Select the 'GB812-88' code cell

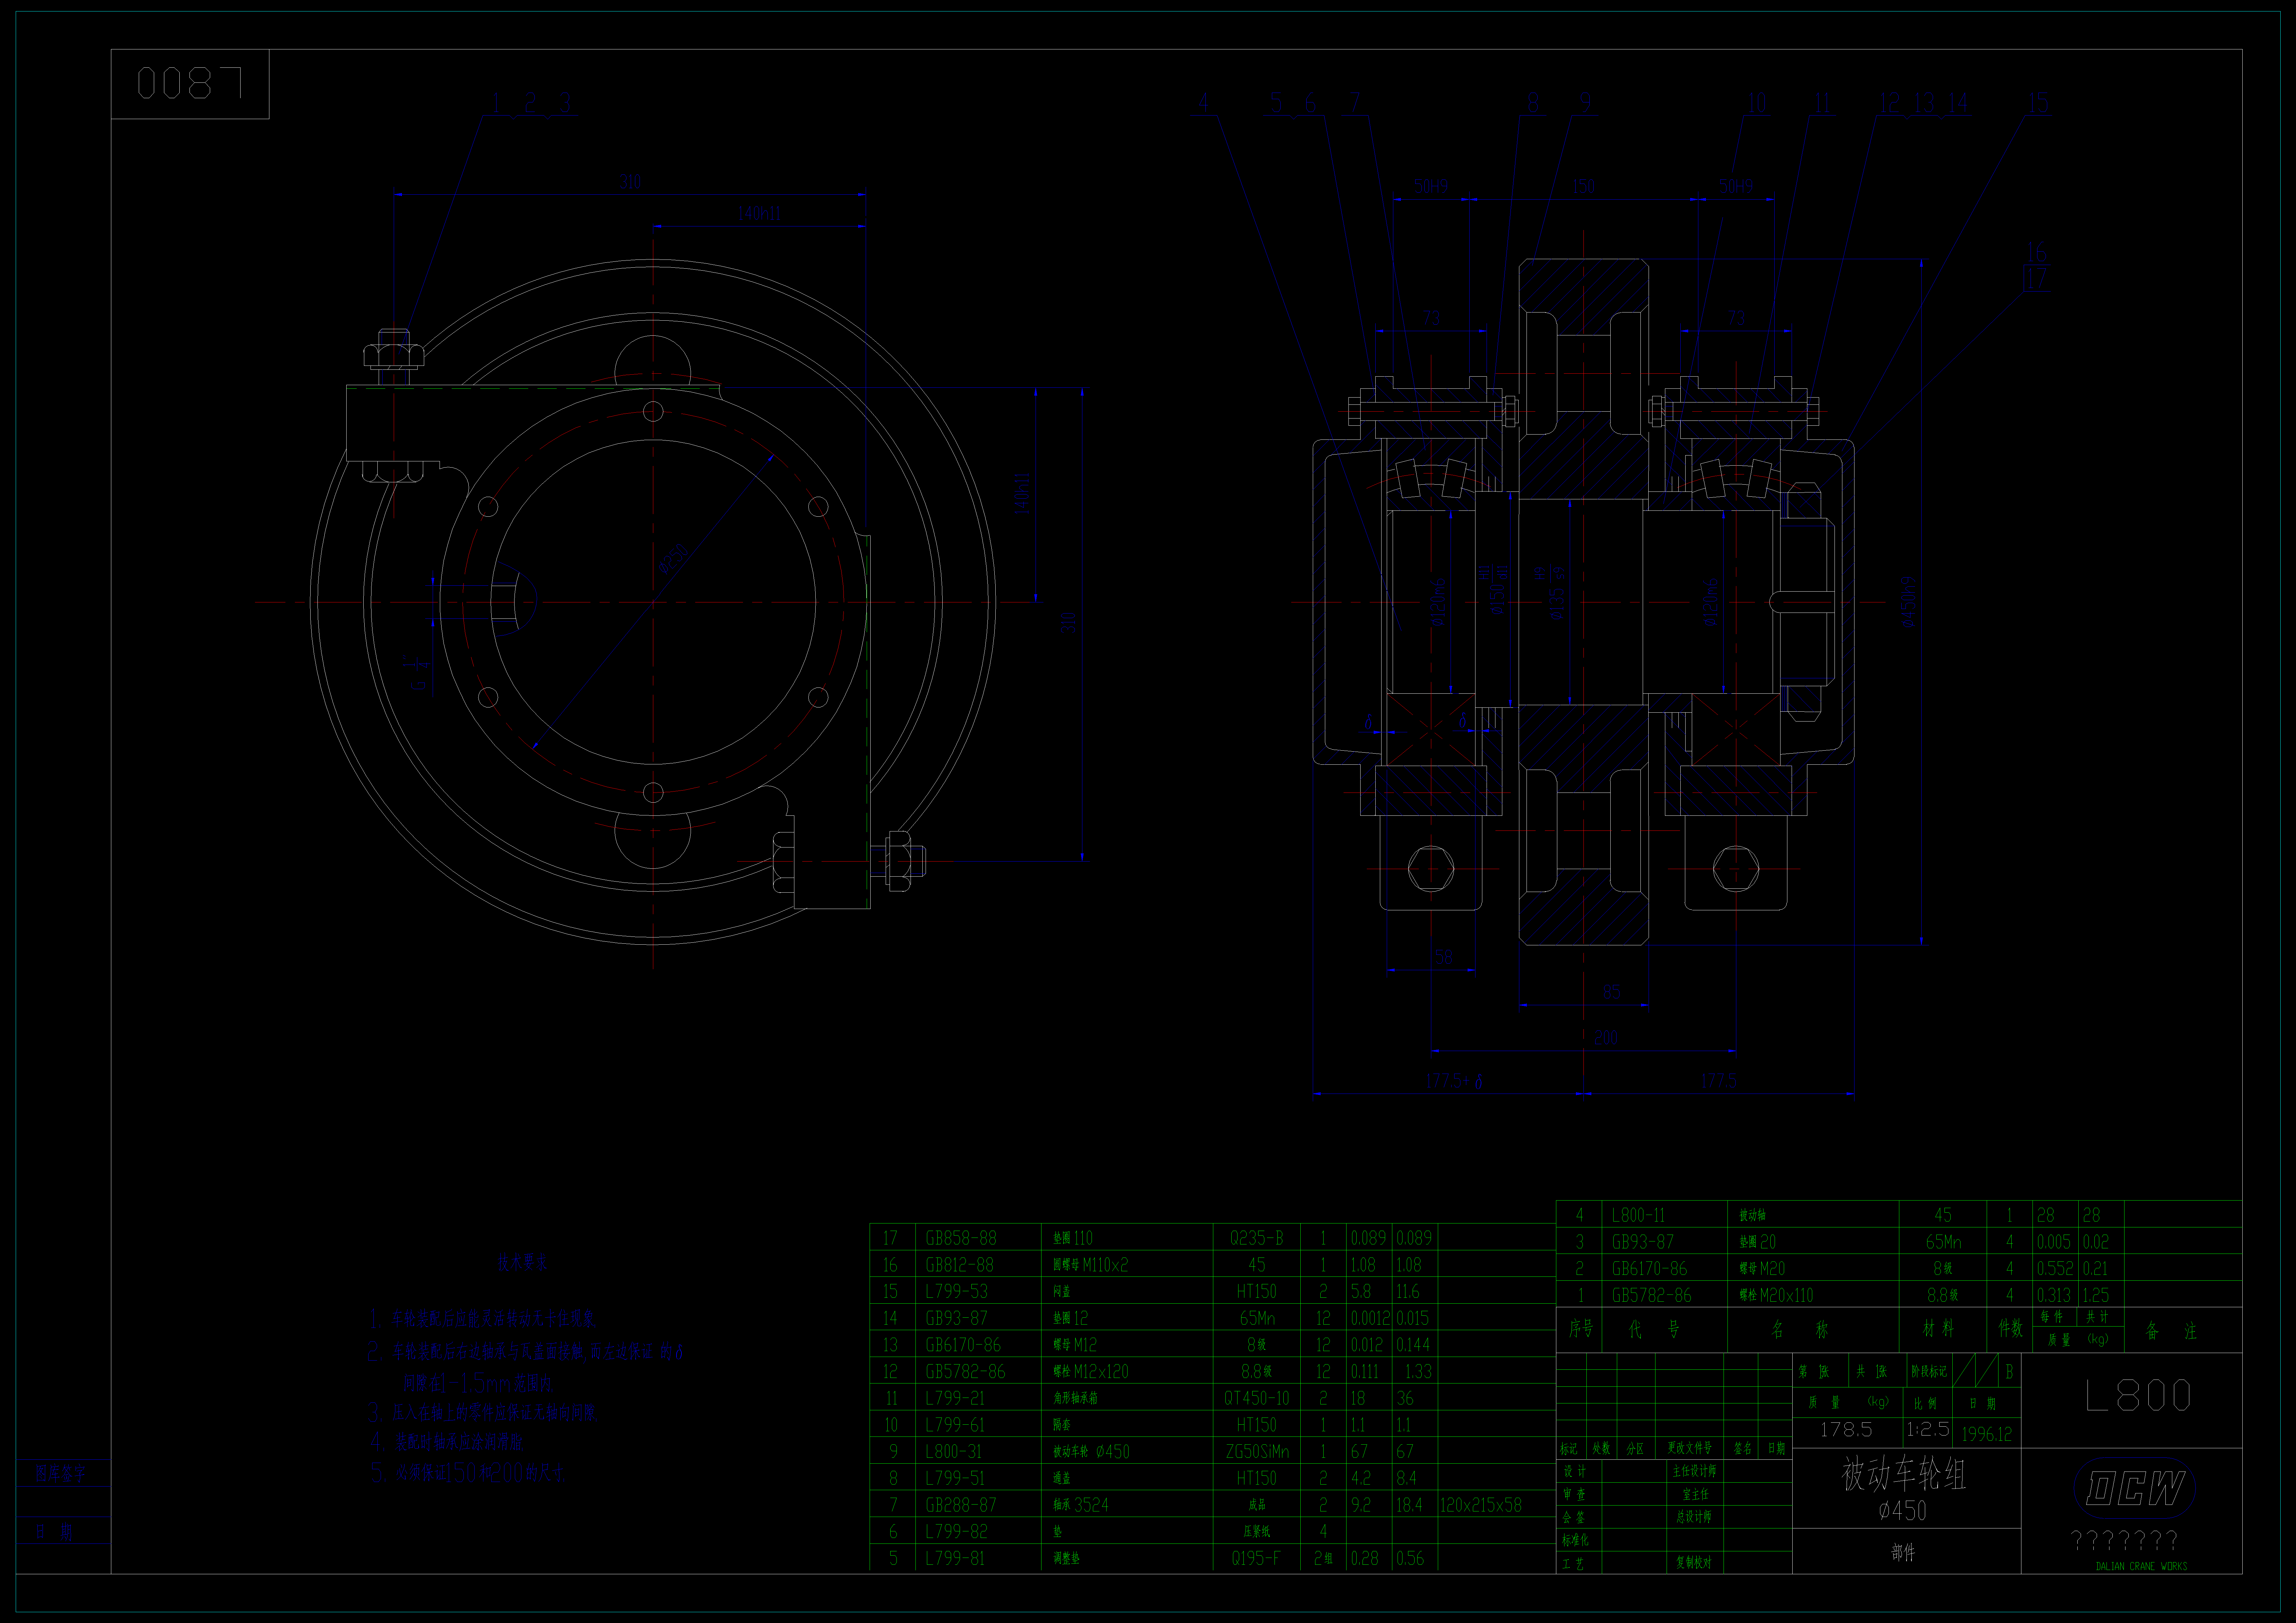(960, 1265)
